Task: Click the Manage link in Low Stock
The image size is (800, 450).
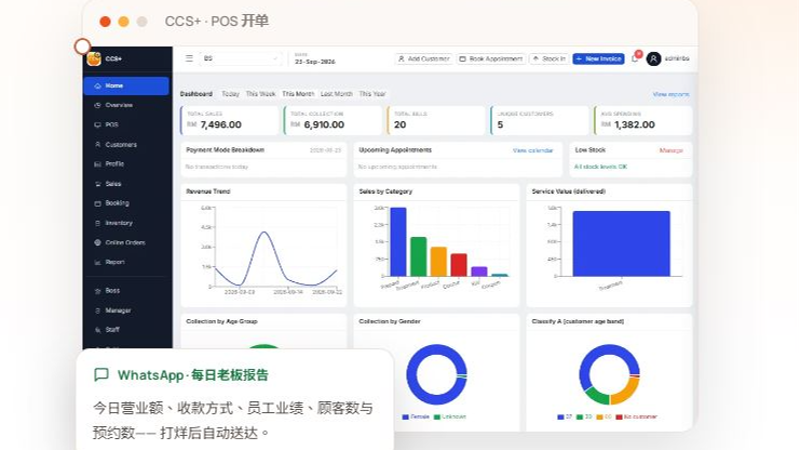Action: click(671, 151)
